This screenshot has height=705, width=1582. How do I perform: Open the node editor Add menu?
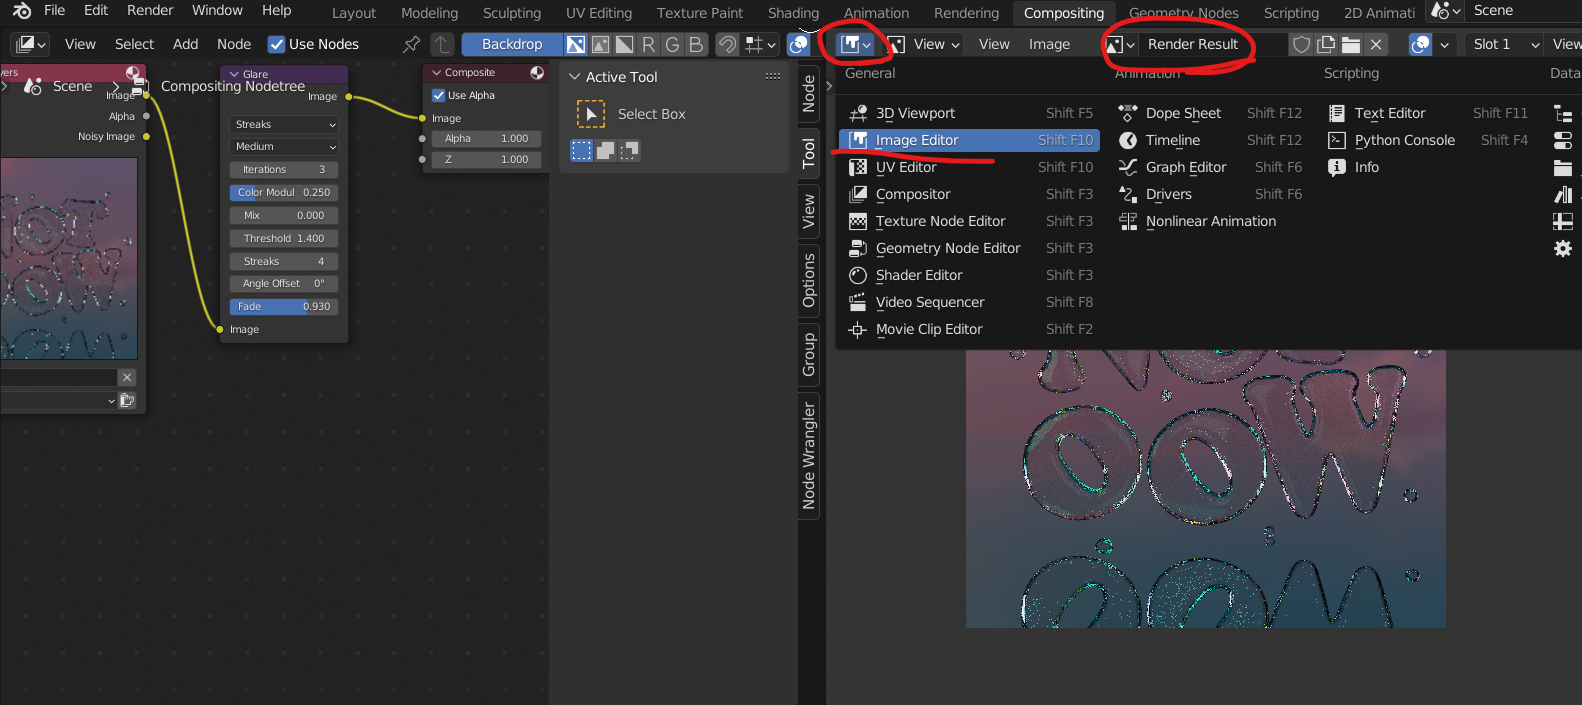coord(185,44)
